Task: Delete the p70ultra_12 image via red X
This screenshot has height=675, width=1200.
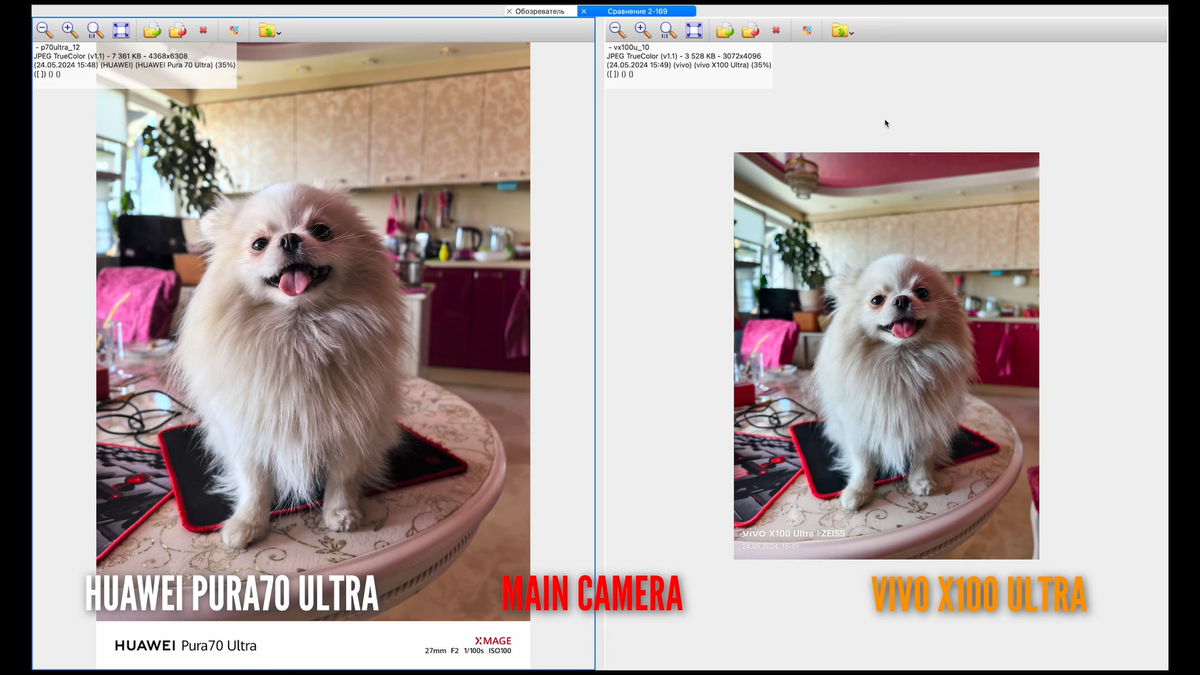Action: pyautogui.click(x=203, y=31)
